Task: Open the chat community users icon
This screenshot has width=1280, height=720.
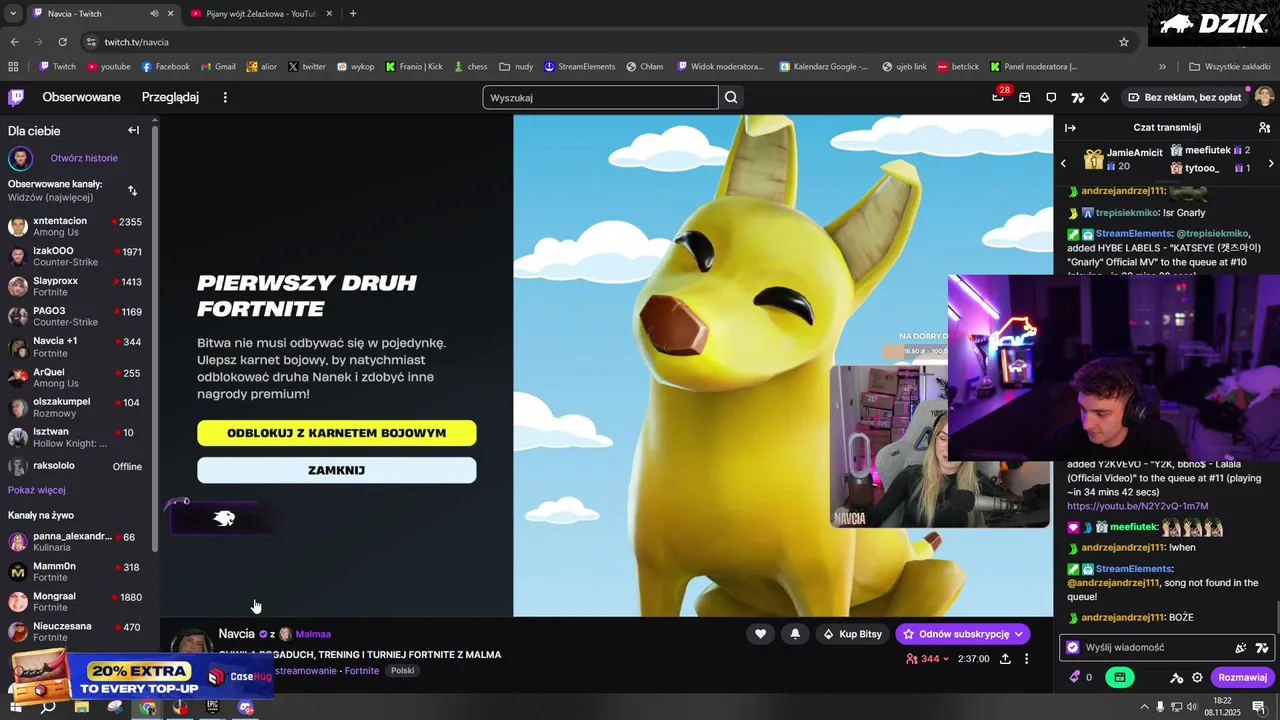Action: click(x=1264, y=128)
